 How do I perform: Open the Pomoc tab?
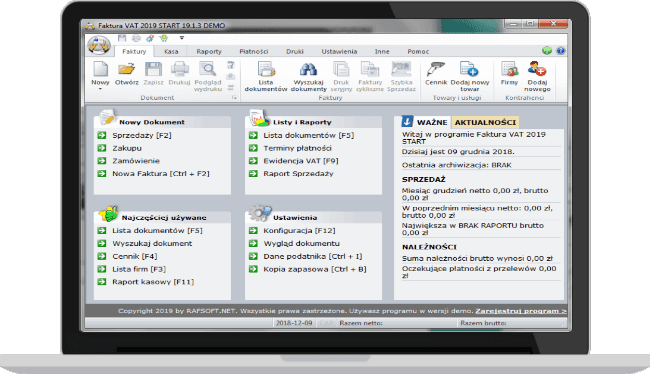pyautogui.click(x=418, y=51)
